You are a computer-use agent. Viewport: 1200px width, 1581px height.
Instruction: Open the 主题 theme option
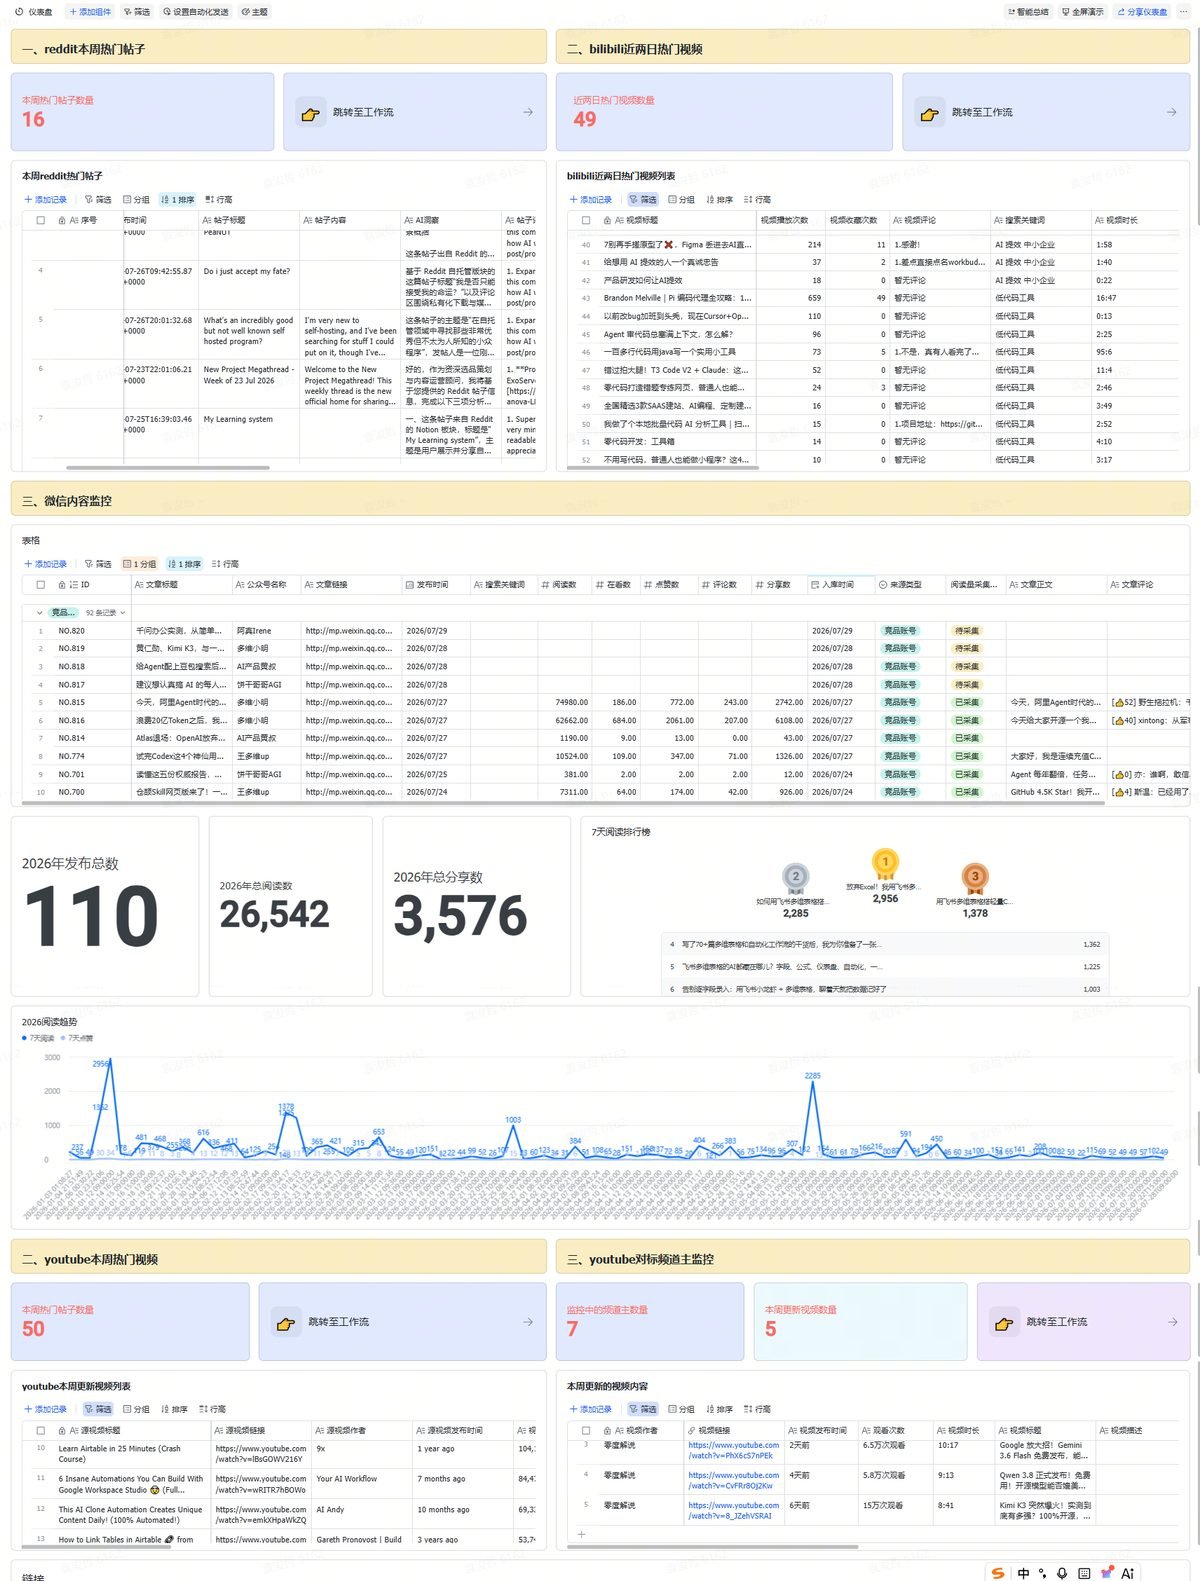pyautogui.click(x=254, y=12)
